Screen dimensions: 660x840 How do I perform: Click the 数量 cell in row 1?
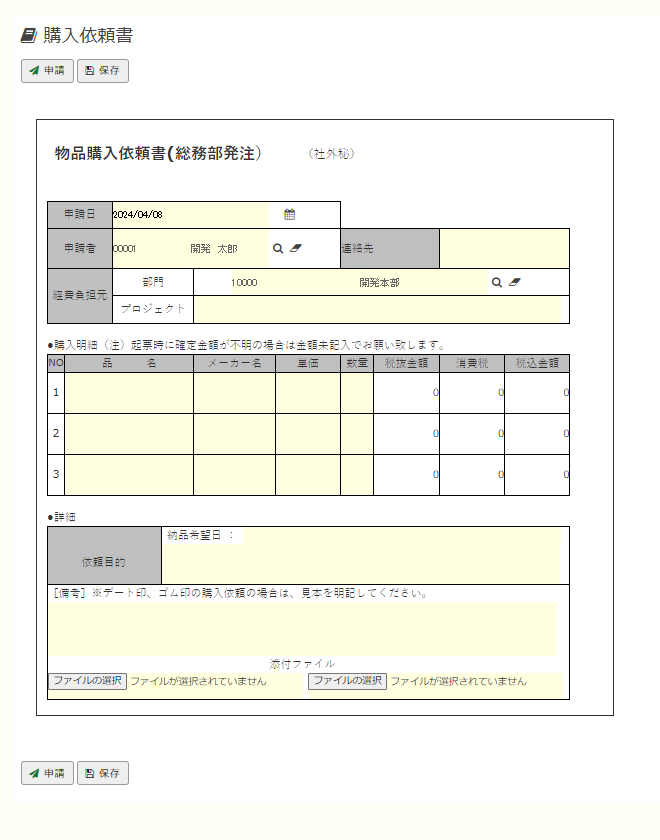point(357,393)
